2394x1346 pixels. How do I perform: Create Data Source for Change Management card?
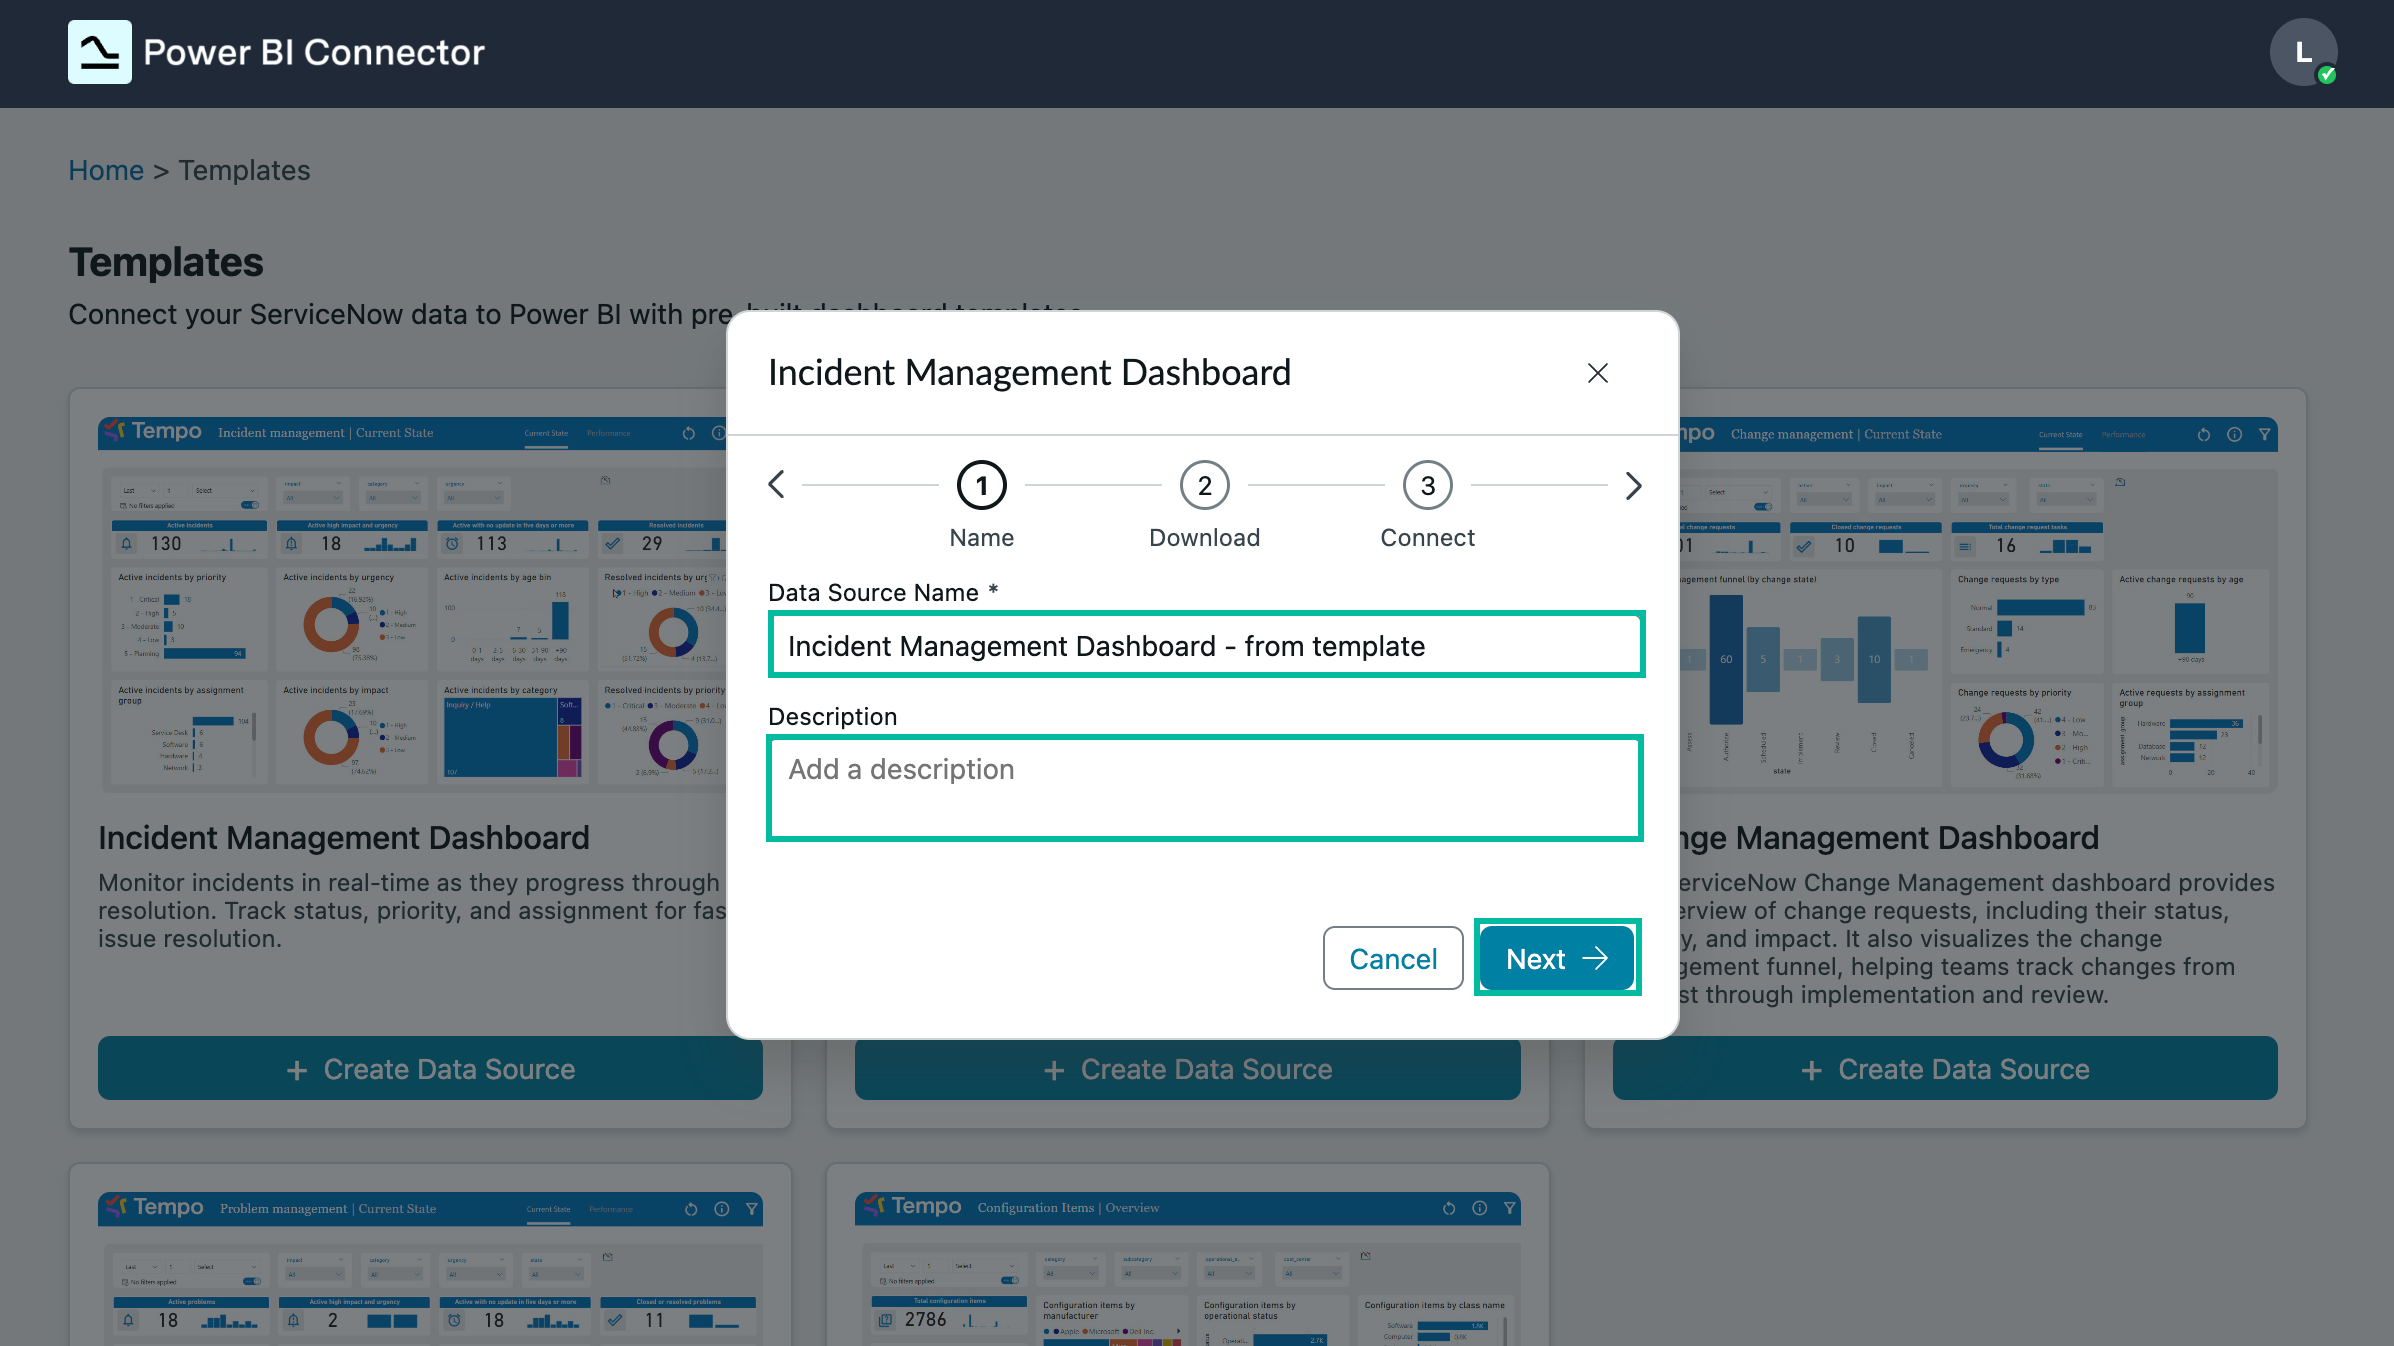1945,1069
